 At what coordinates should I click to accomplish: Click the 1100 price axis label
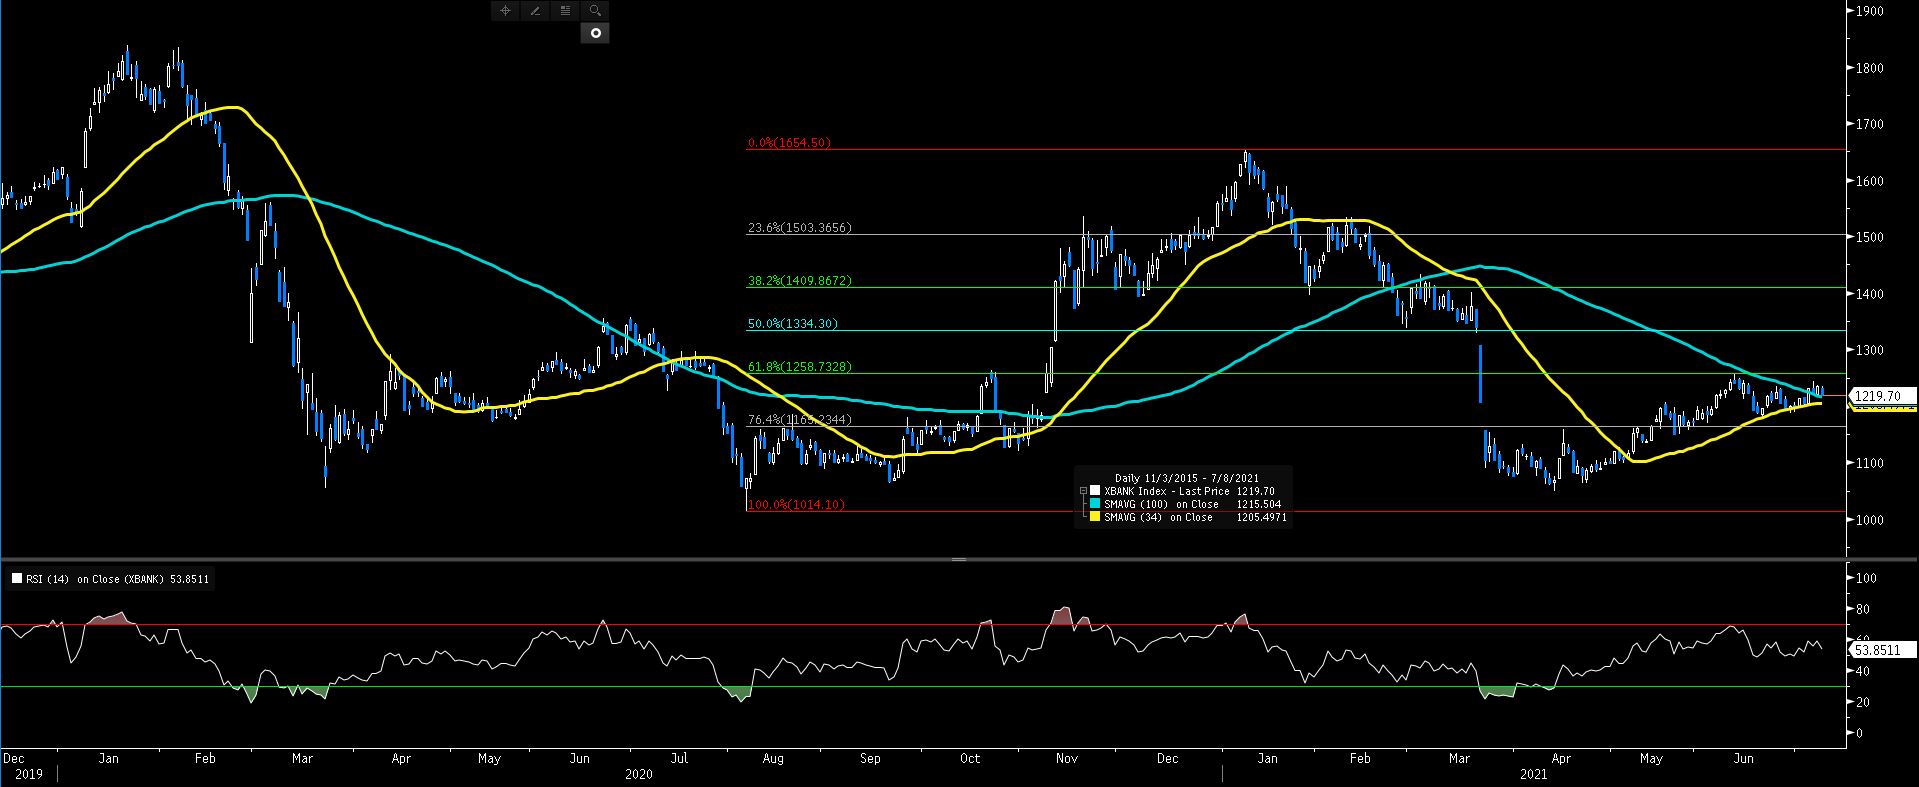(1869, 463)
